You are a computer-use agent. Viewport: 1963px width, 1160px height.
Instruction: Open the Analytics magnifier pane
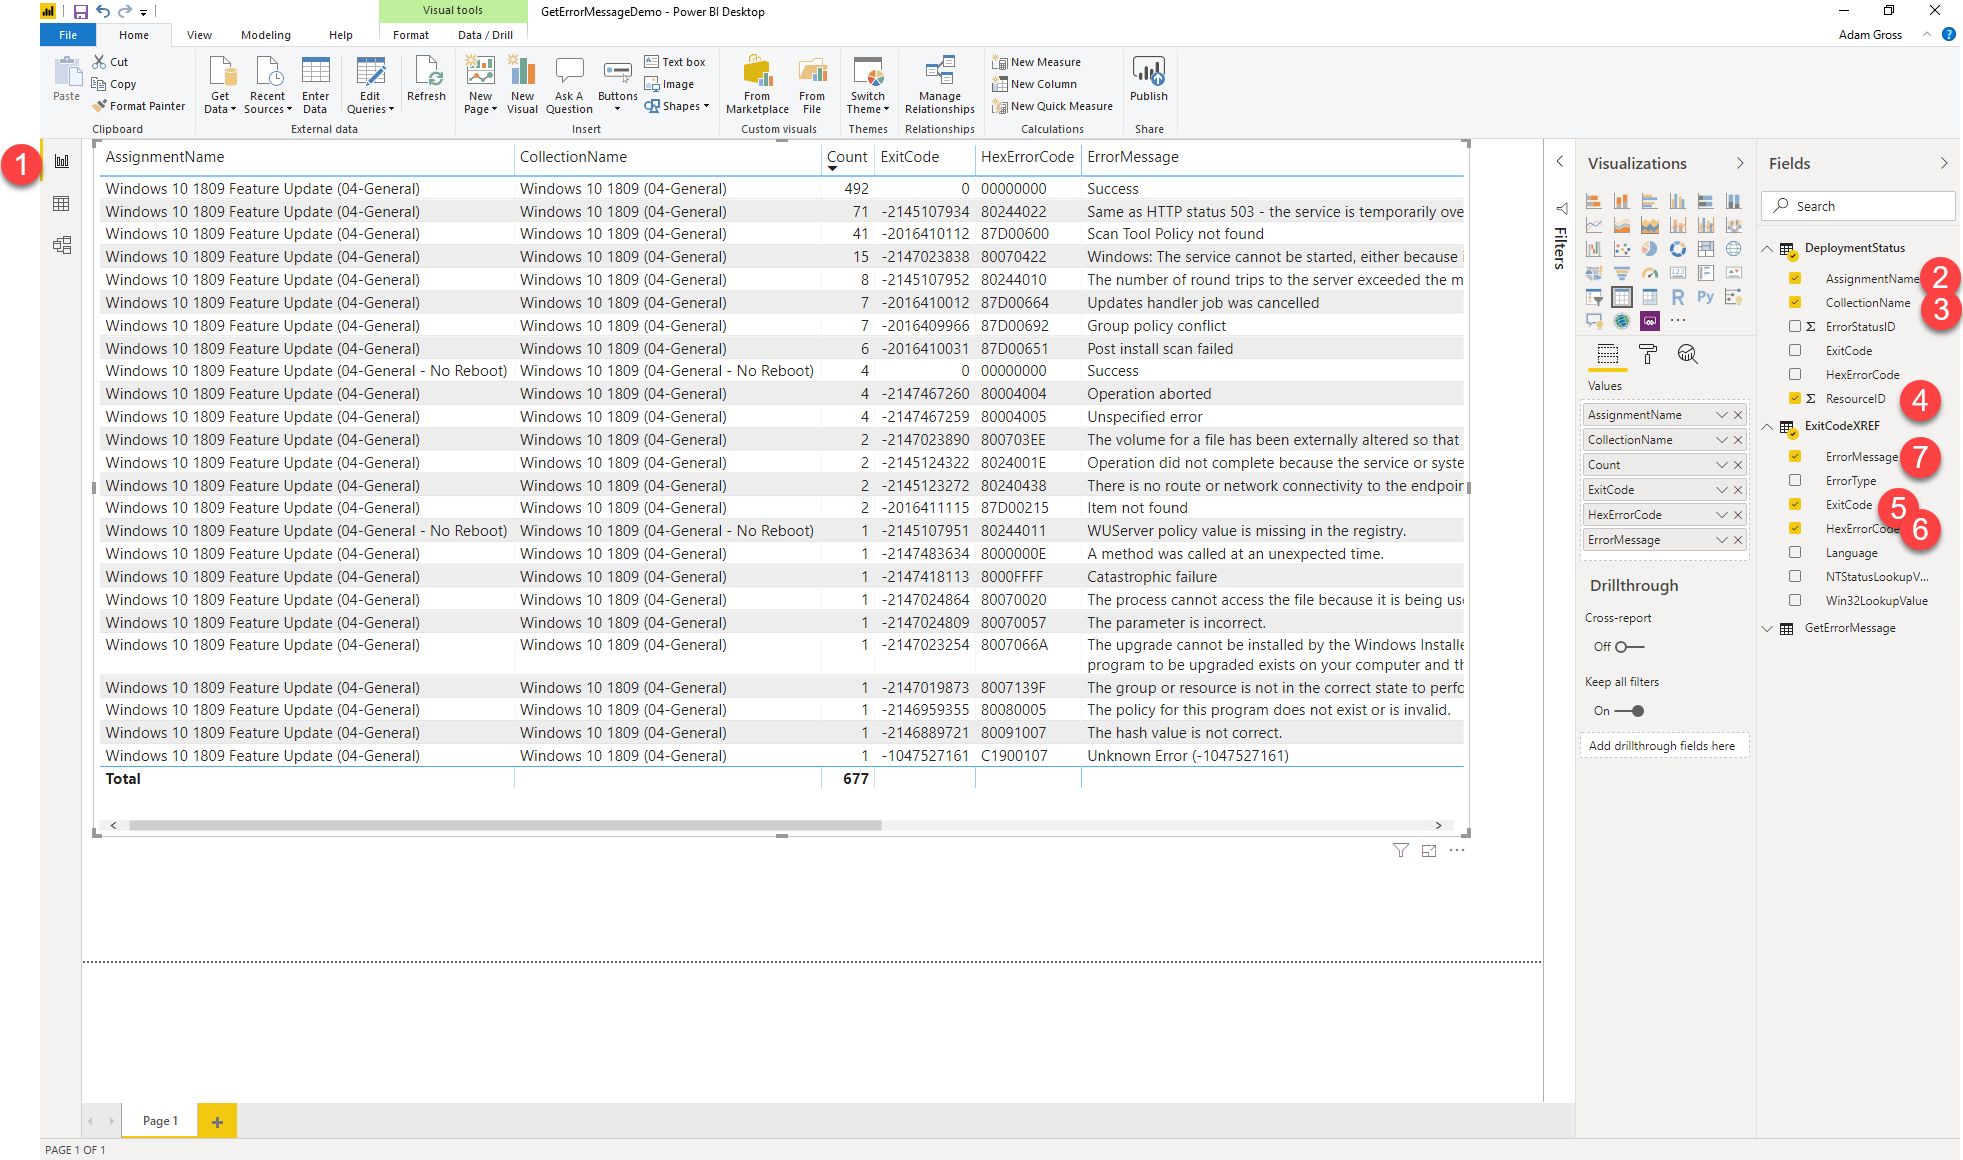point(1687,354)
